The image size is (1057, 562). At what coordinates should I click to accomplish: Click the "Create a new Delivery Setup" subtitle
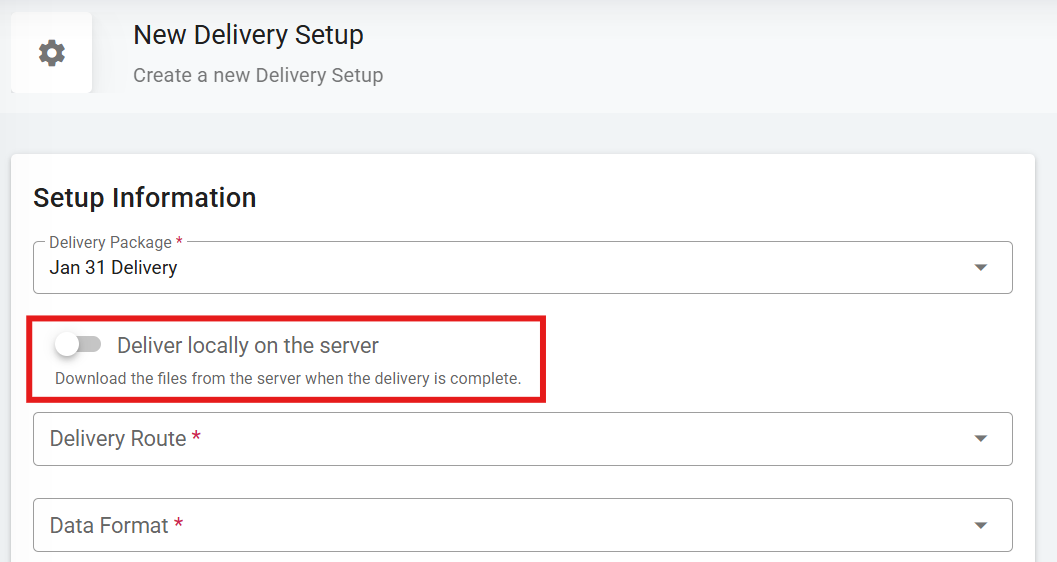258,75
